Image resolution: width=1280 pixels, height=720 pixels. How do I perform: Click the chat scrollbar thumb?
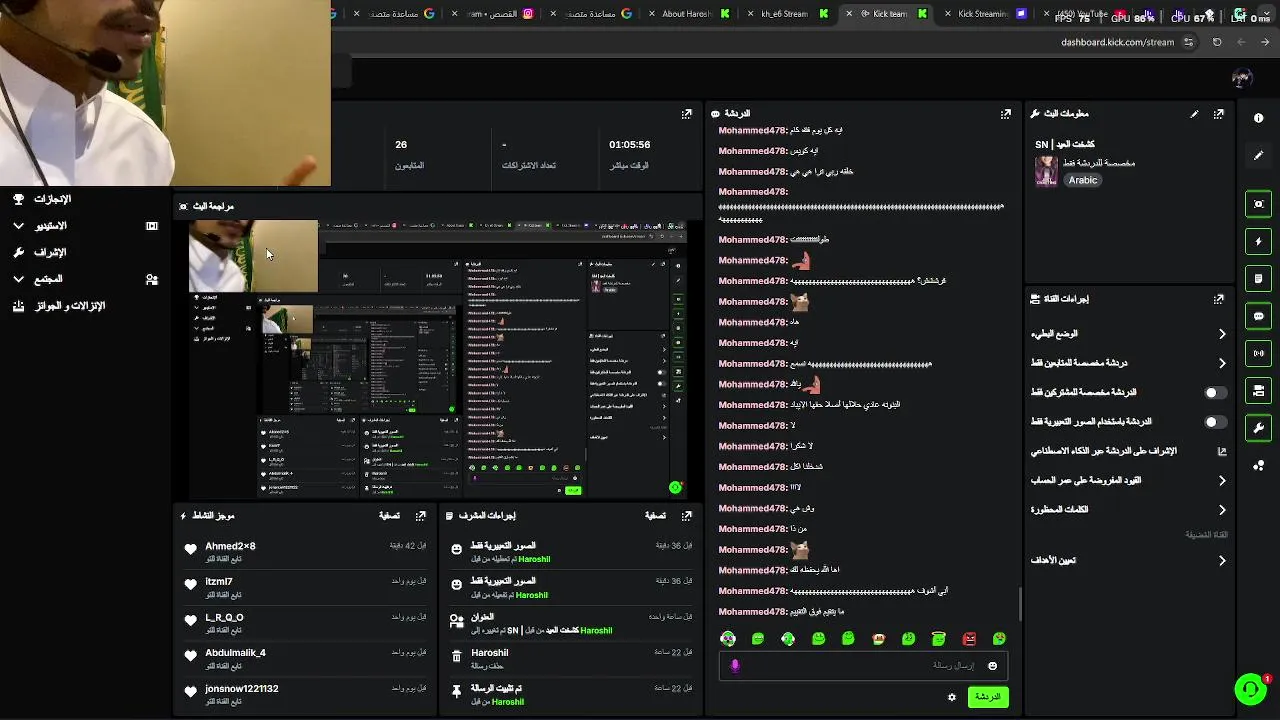(x=1019, y=604)
